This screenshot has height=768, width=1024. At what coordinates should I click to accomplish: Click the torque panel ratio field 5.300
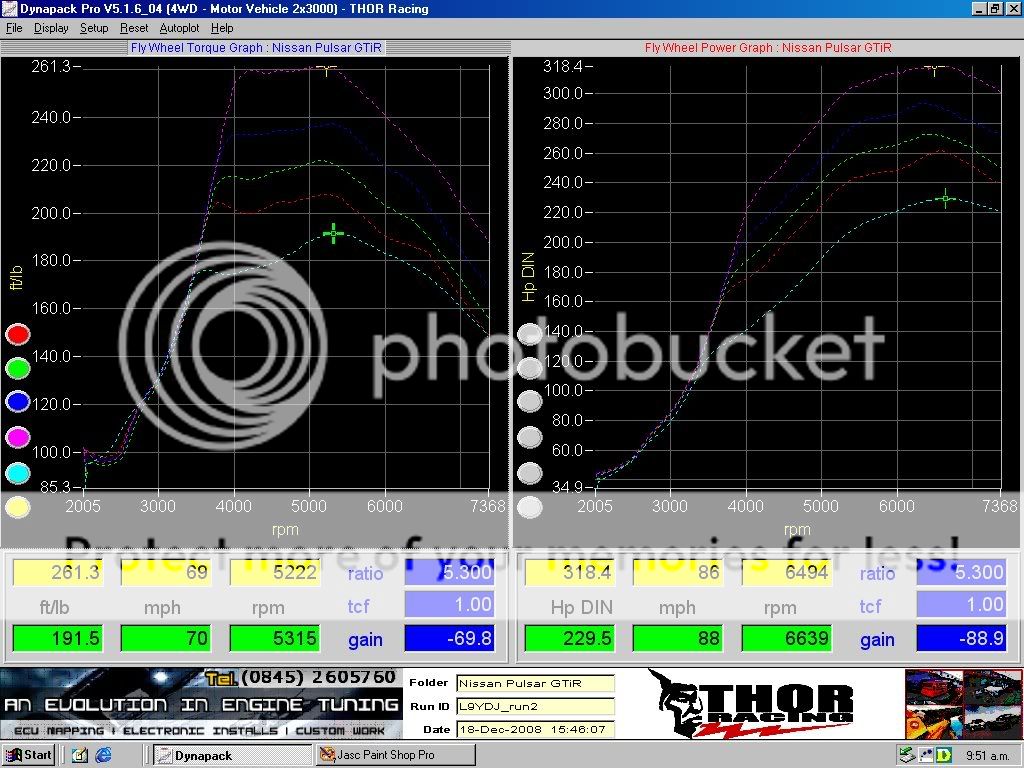pyautogui.click(x=449, y=572)
